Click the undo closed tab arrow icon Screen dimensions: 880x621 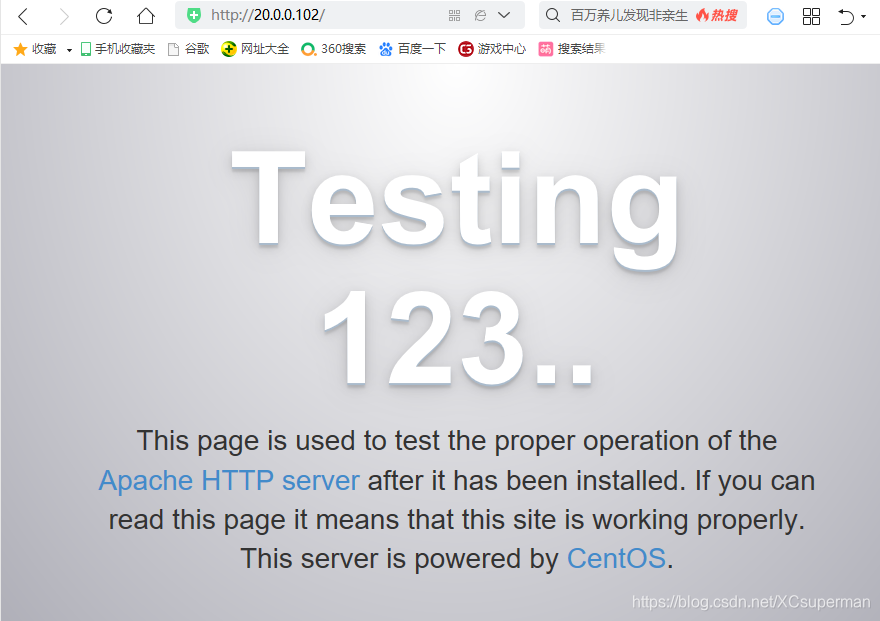(846, 16)
